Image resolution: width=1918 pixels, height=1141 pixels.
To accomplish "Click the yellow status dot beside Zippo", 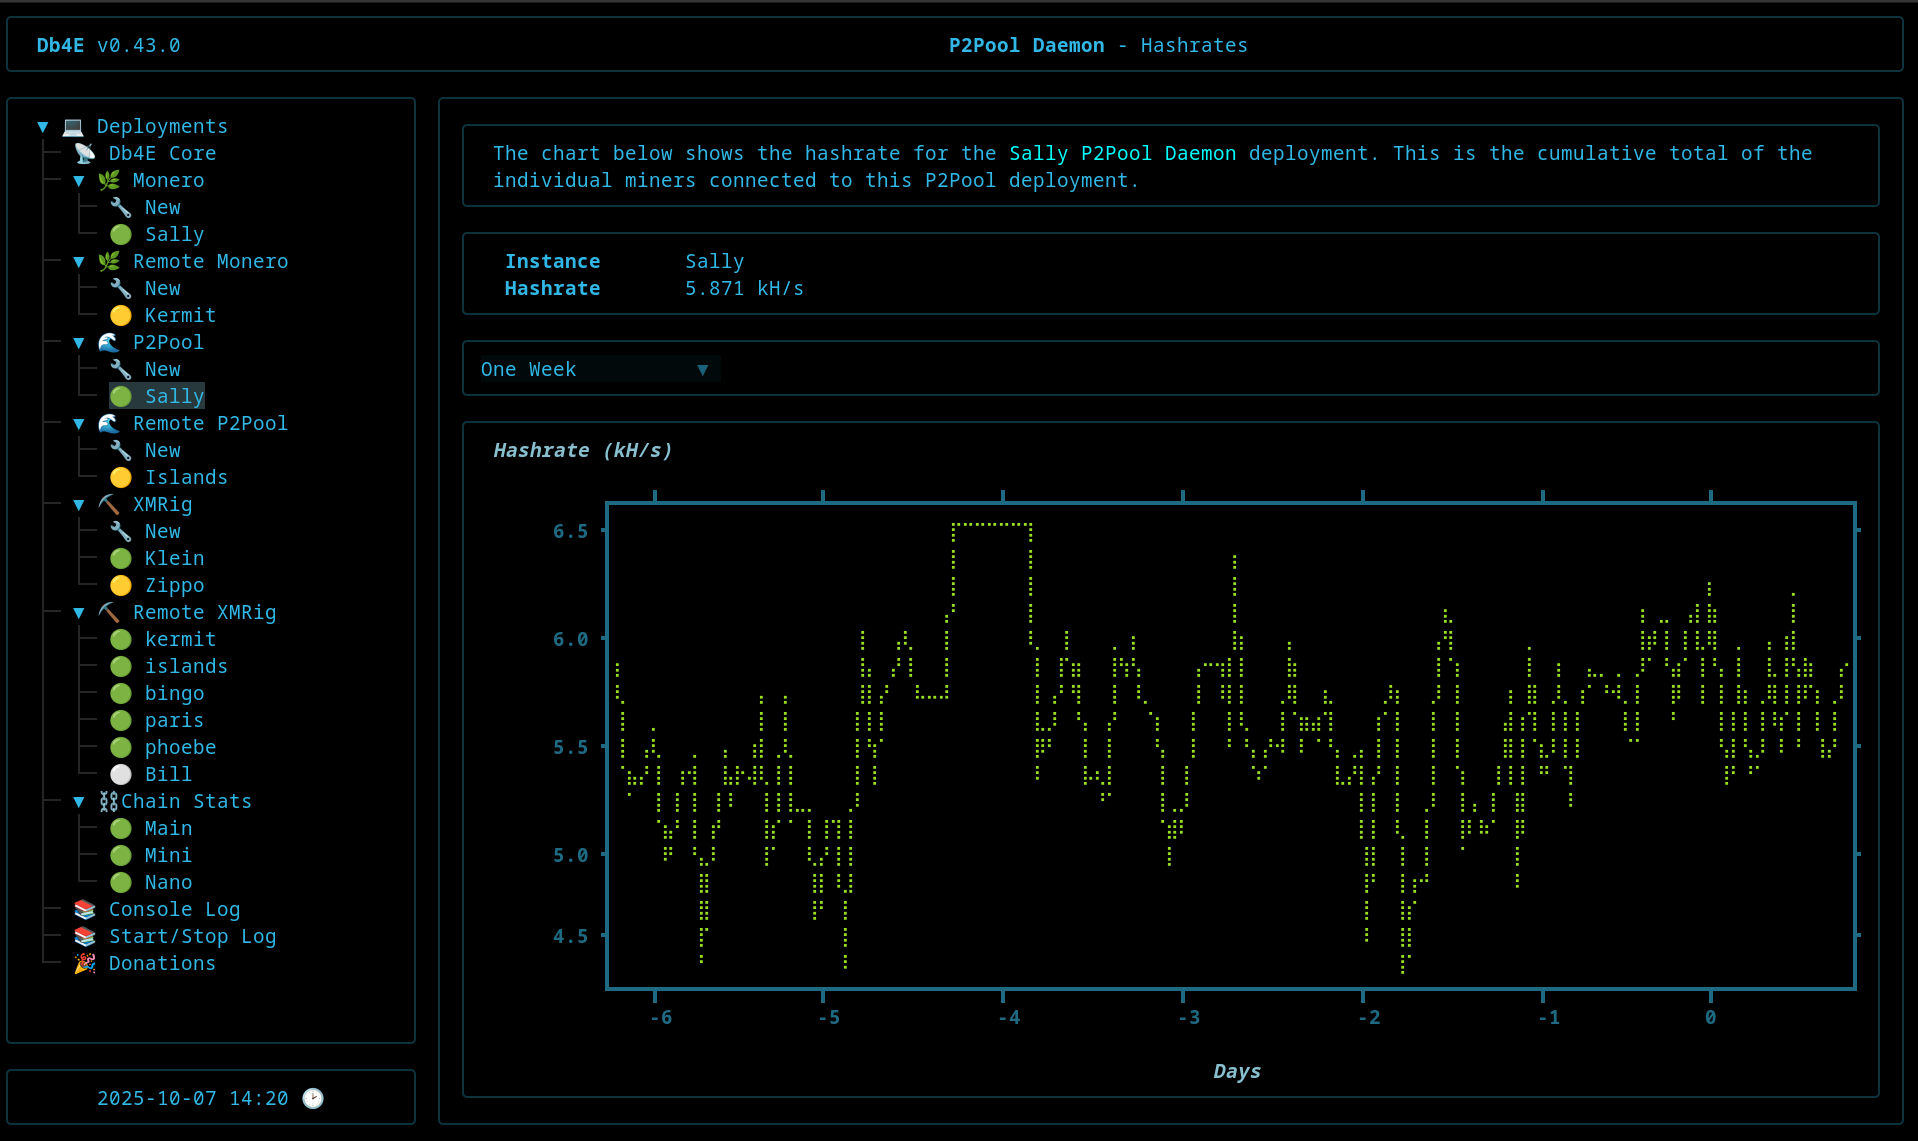I will [121, 585].
